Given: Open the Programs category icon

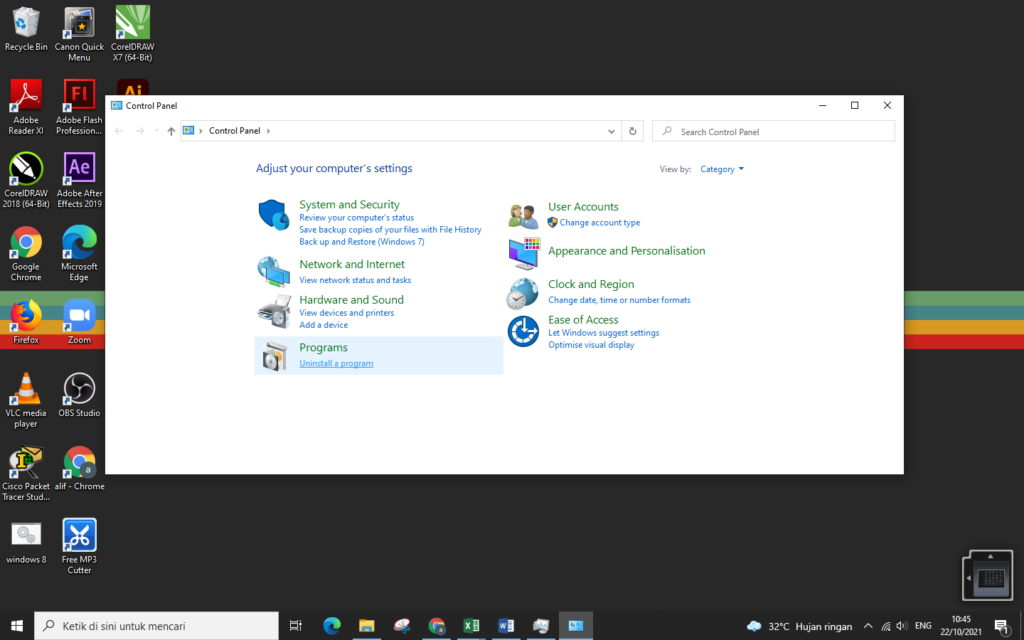Looking at the screenshot, I should 273,355.
